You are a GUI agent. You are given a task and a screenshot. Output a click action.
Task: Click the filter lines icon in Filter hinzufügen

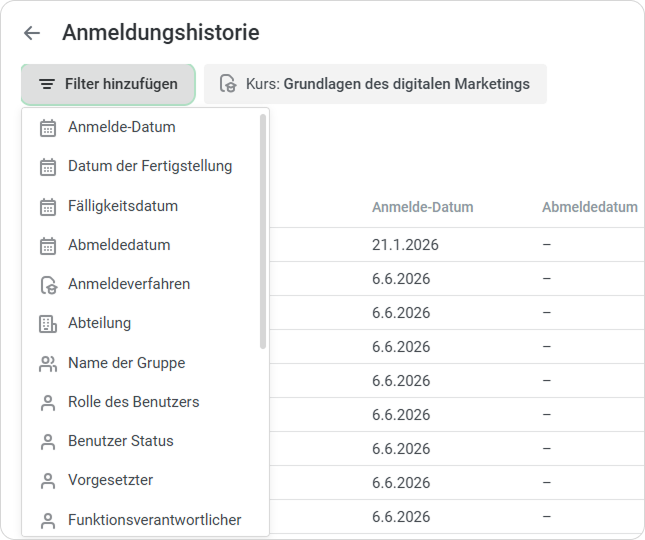47,84
